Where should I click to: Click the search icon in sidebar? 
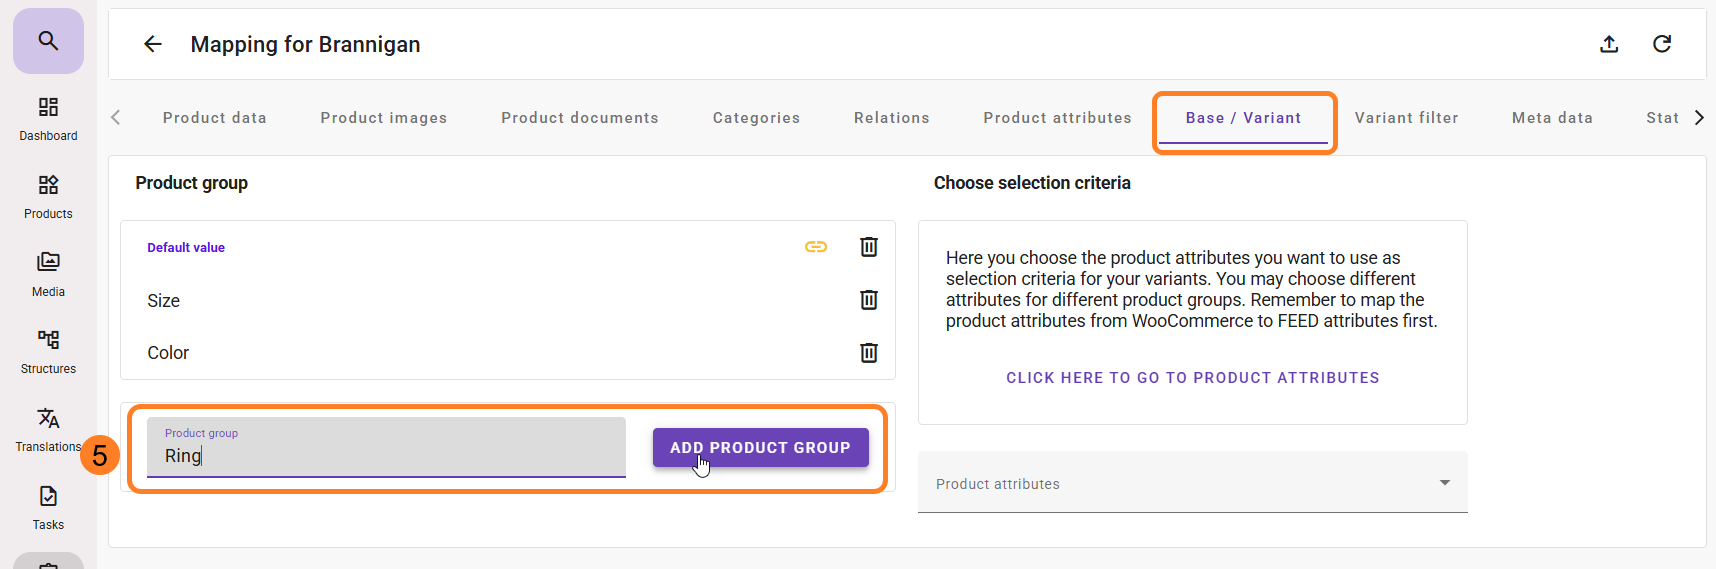[48, 41]
